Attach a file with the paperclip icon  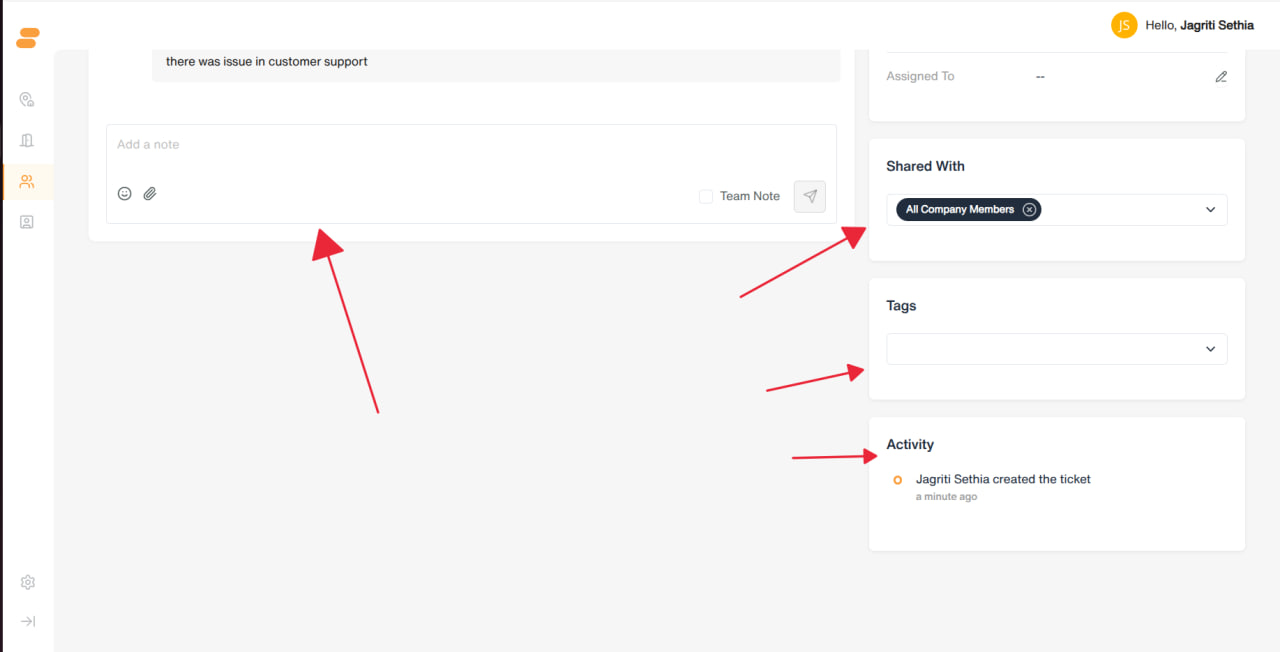tap(150, 194)
